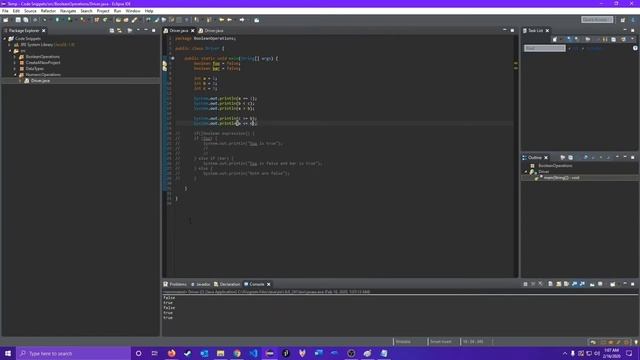This screenshot has width=640, height=360.
Task: Click the Task List help icon
Action: pos(635,48)
